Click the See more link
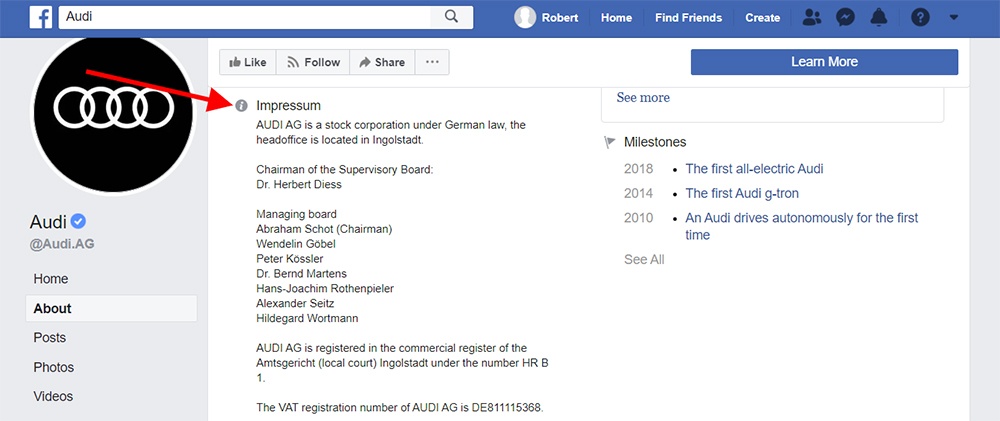 pyautogui.click(x=643, y=98)
